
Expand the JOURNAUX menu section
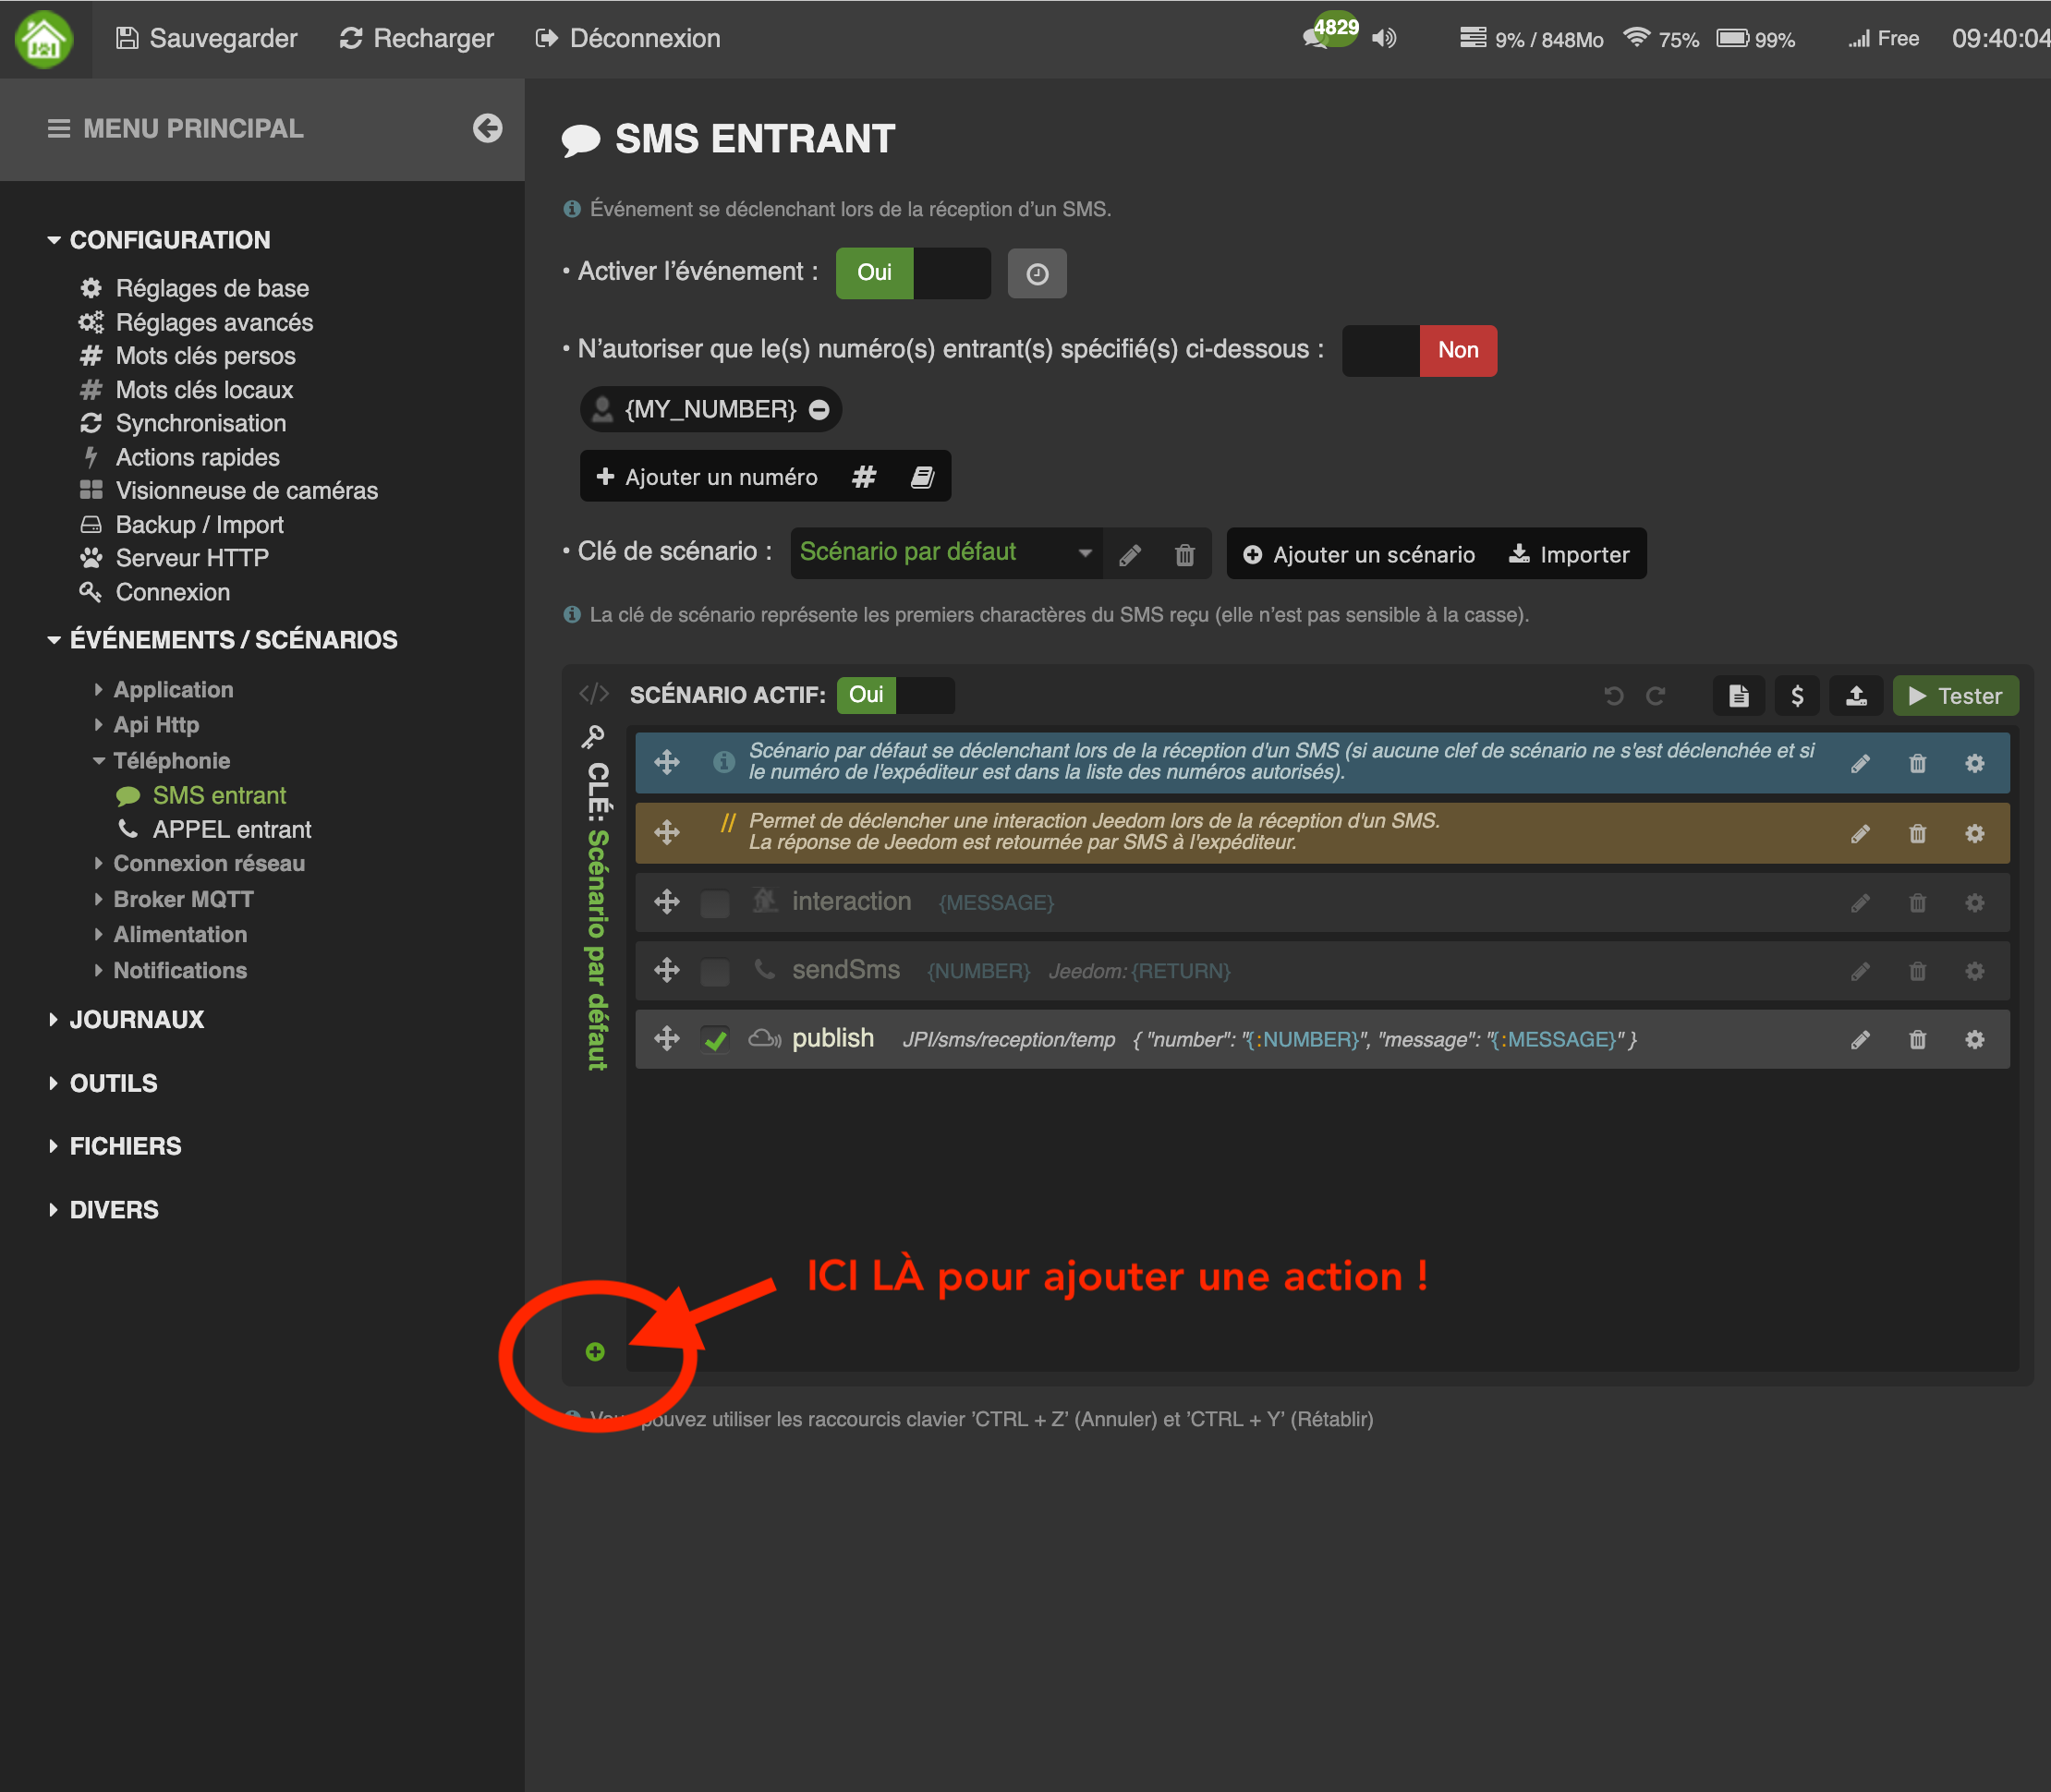pos(137,1019)
